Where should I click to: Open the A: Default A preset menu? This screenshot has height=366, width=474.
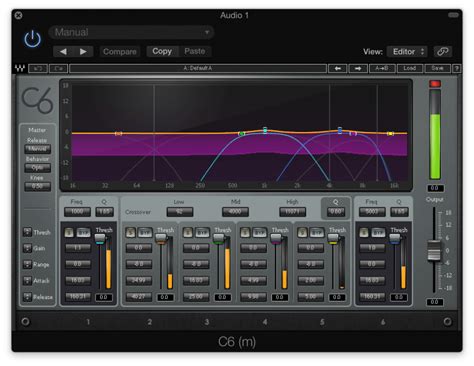pyautogui.click(x=198, y=68)
